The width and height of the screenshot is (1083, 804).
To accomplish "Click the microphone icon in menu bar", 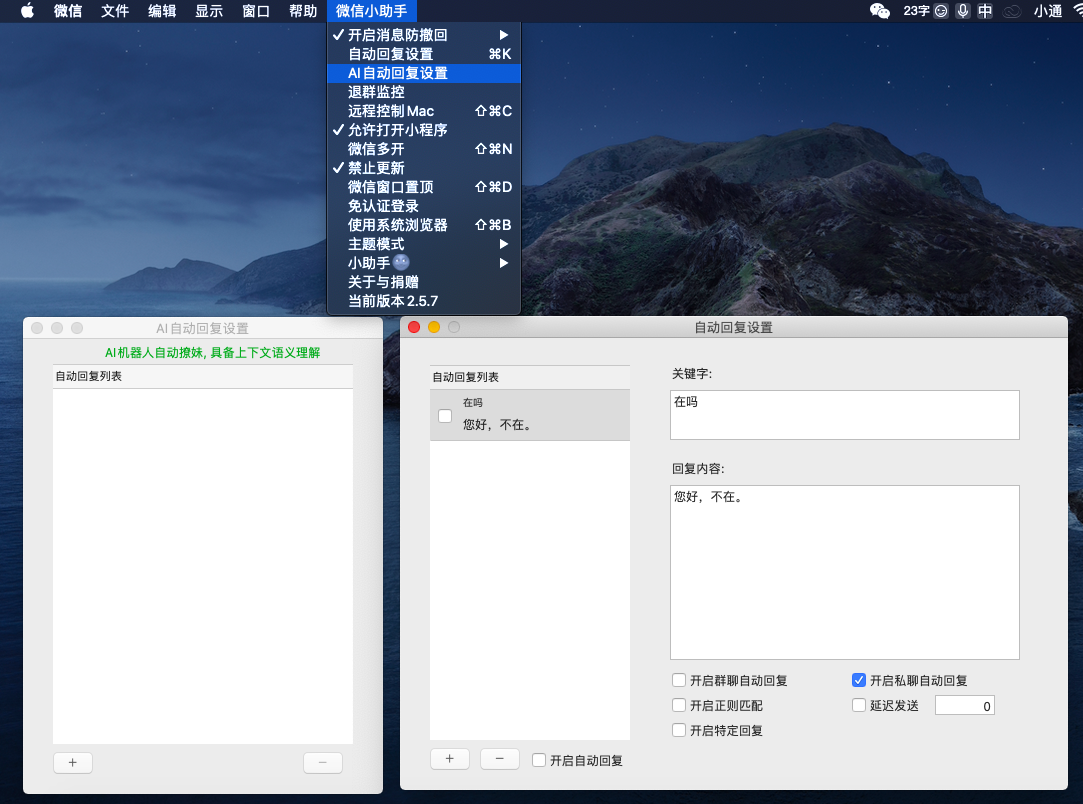I will pos(963,11).
